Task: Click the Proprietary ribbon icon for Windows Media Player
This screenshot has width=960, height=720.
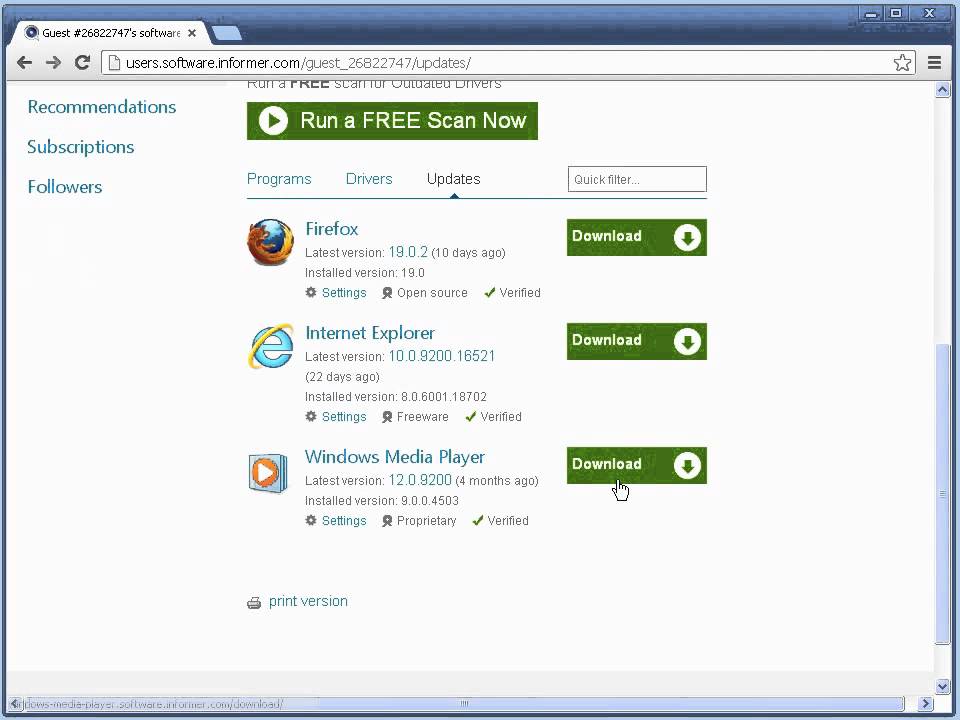Action: coord(387,521)
